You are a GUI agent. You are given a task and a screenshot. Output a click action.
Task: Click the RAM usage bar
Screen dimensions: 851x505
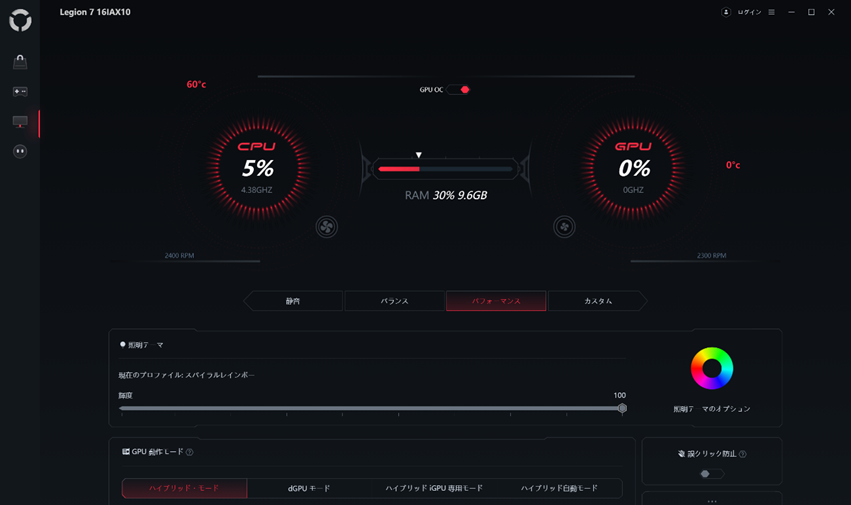pos(445,169)
